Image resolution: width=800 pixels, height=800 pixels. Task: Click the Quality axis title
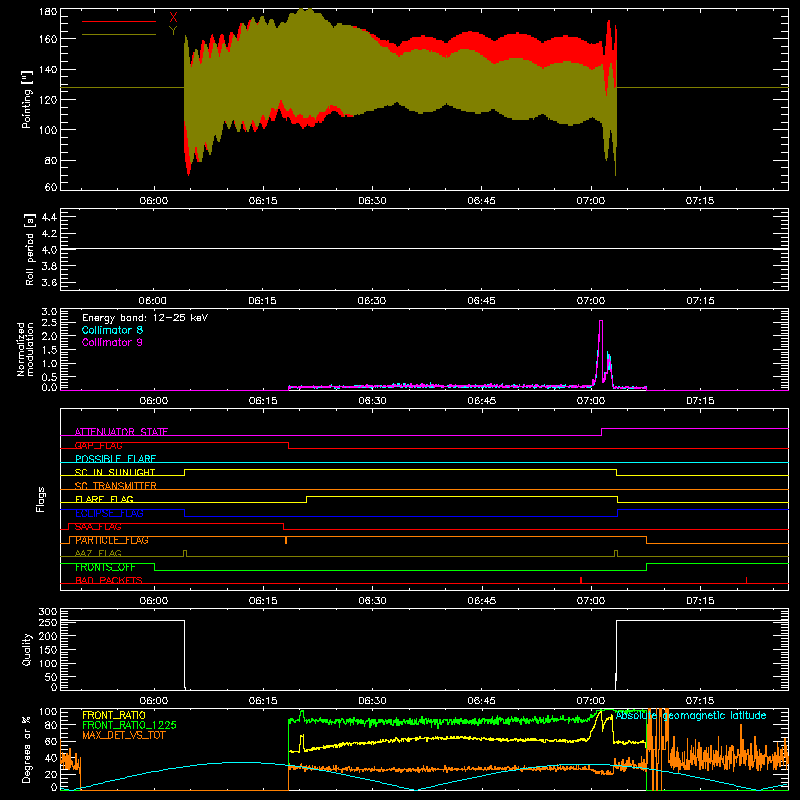click(x=27, y=649)
